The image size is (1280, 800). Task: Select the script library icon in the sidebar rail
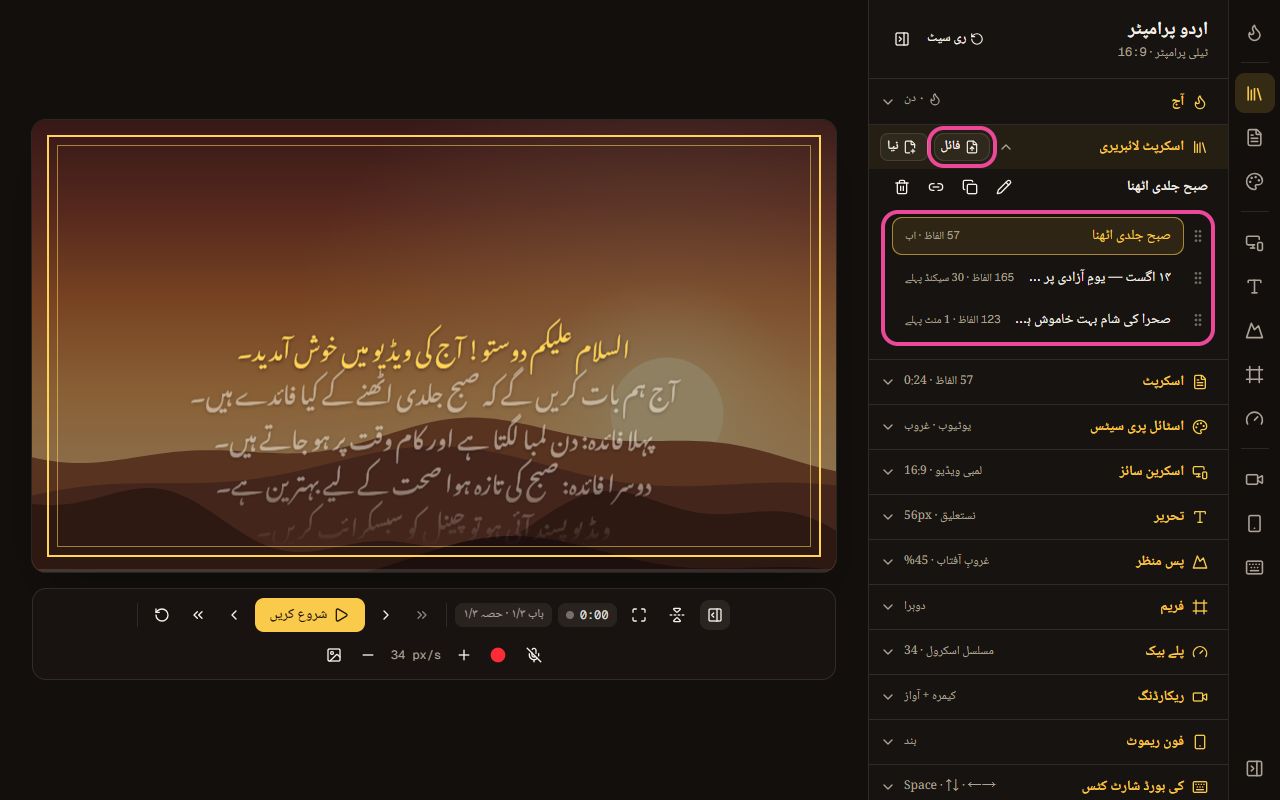tap(1254, 93)
